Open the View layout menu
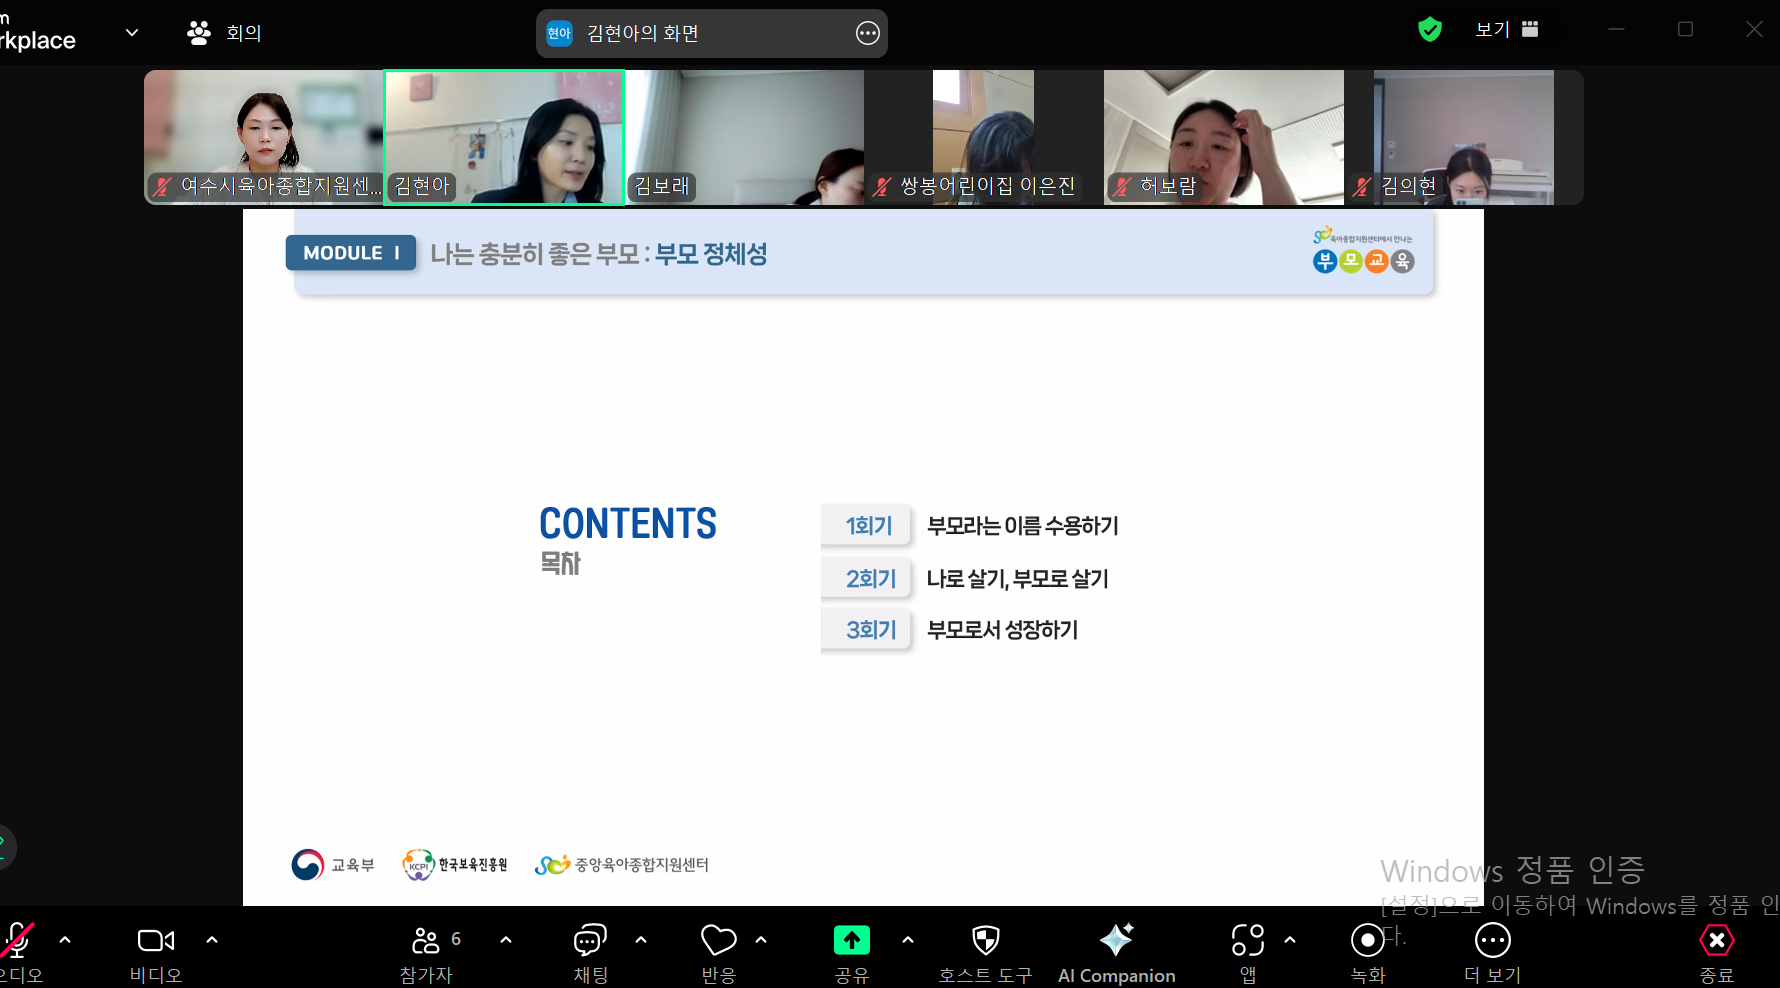1780x988 pixels. (x=1506, y=30)
